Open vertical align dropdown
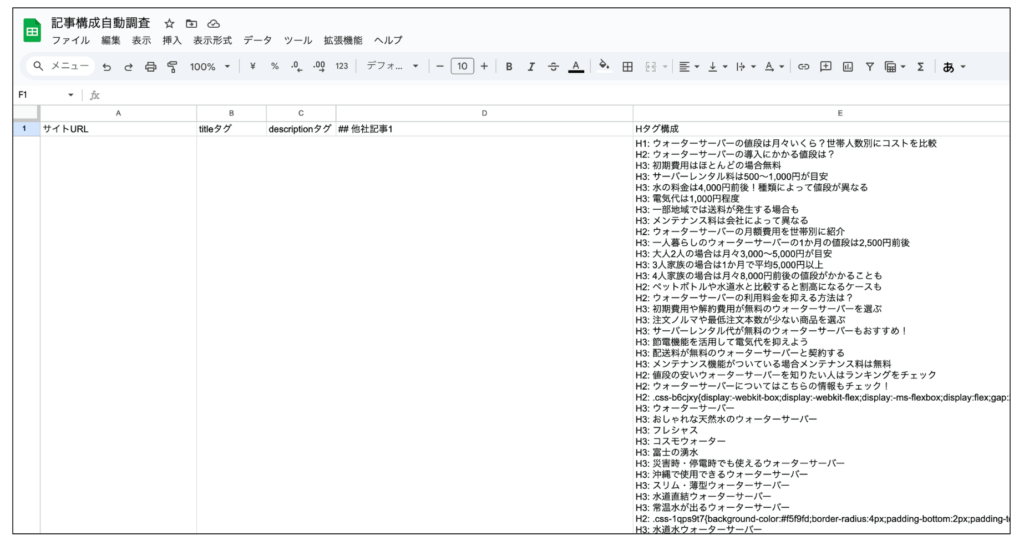The height and width of the screenshot is (545, 1024). pyautogui.click(x=718, y=67)
